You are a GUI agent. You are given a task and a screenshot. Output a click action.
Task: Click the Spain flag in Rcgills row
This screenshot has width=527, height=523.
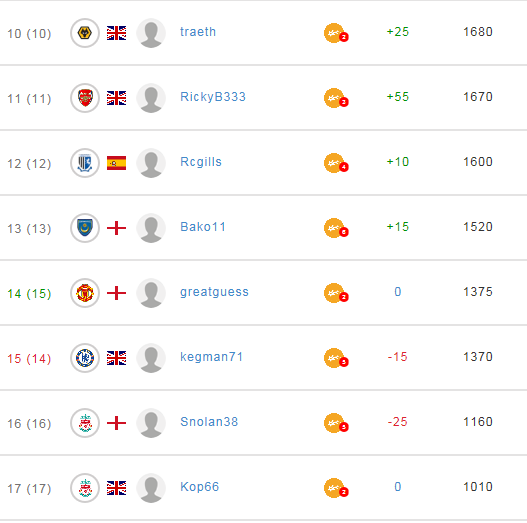[116, 163]
